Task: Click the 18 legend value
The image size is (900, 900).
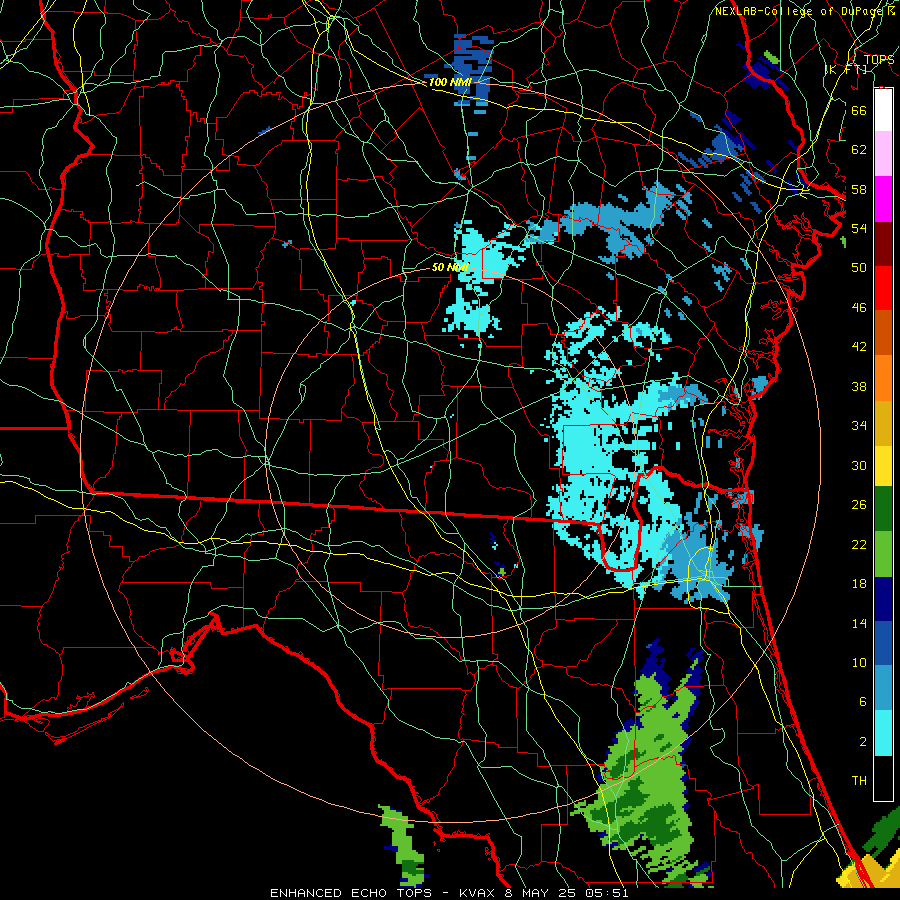Action: tap(859, 584)
